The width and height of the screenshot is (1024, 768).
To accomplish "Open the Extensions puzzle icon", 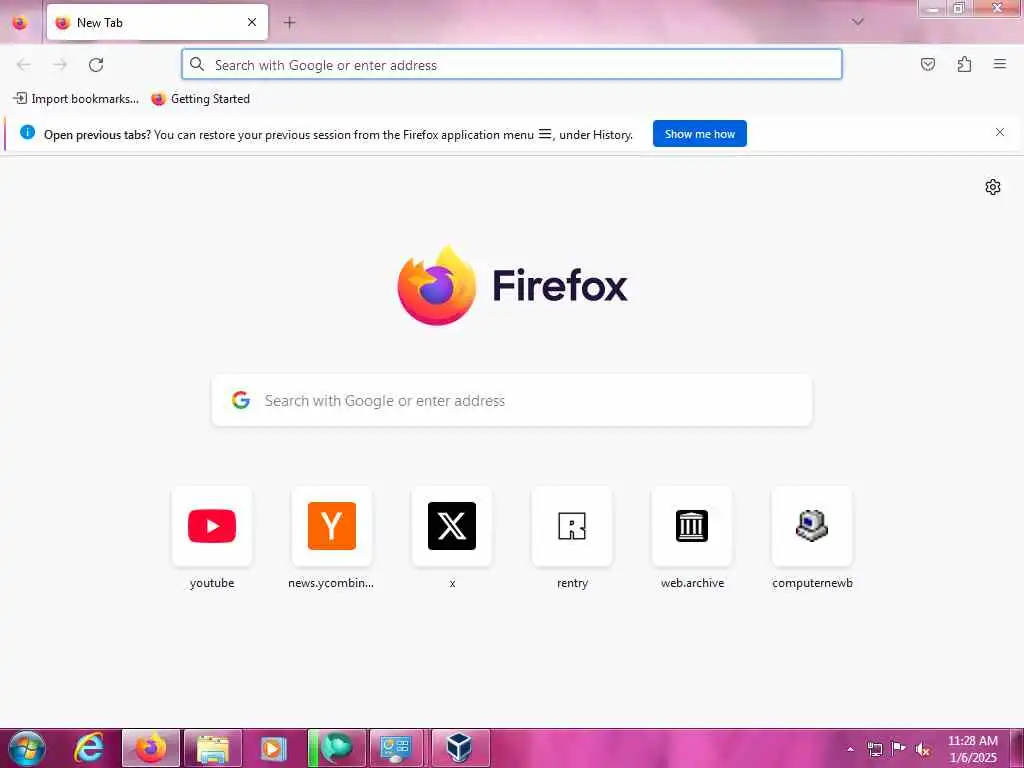I will [964, 64].
